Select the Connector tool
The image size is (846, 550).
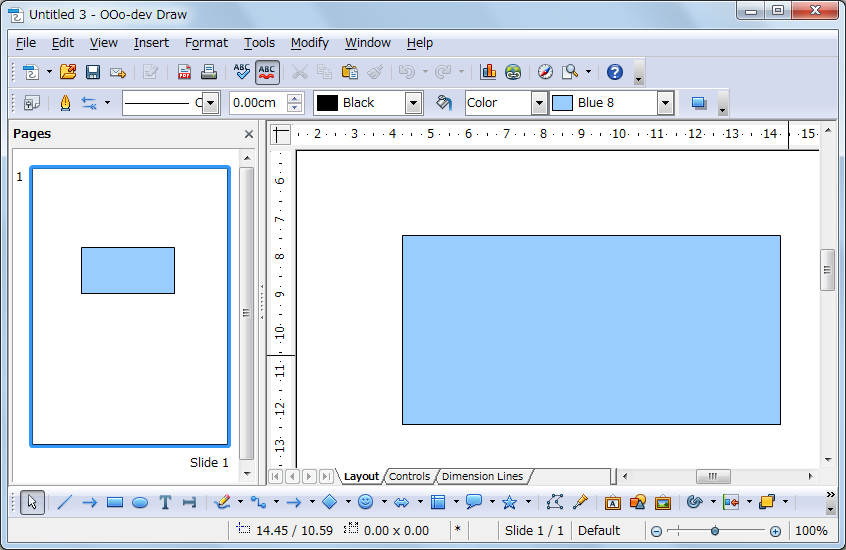click(x=258, y=503)
